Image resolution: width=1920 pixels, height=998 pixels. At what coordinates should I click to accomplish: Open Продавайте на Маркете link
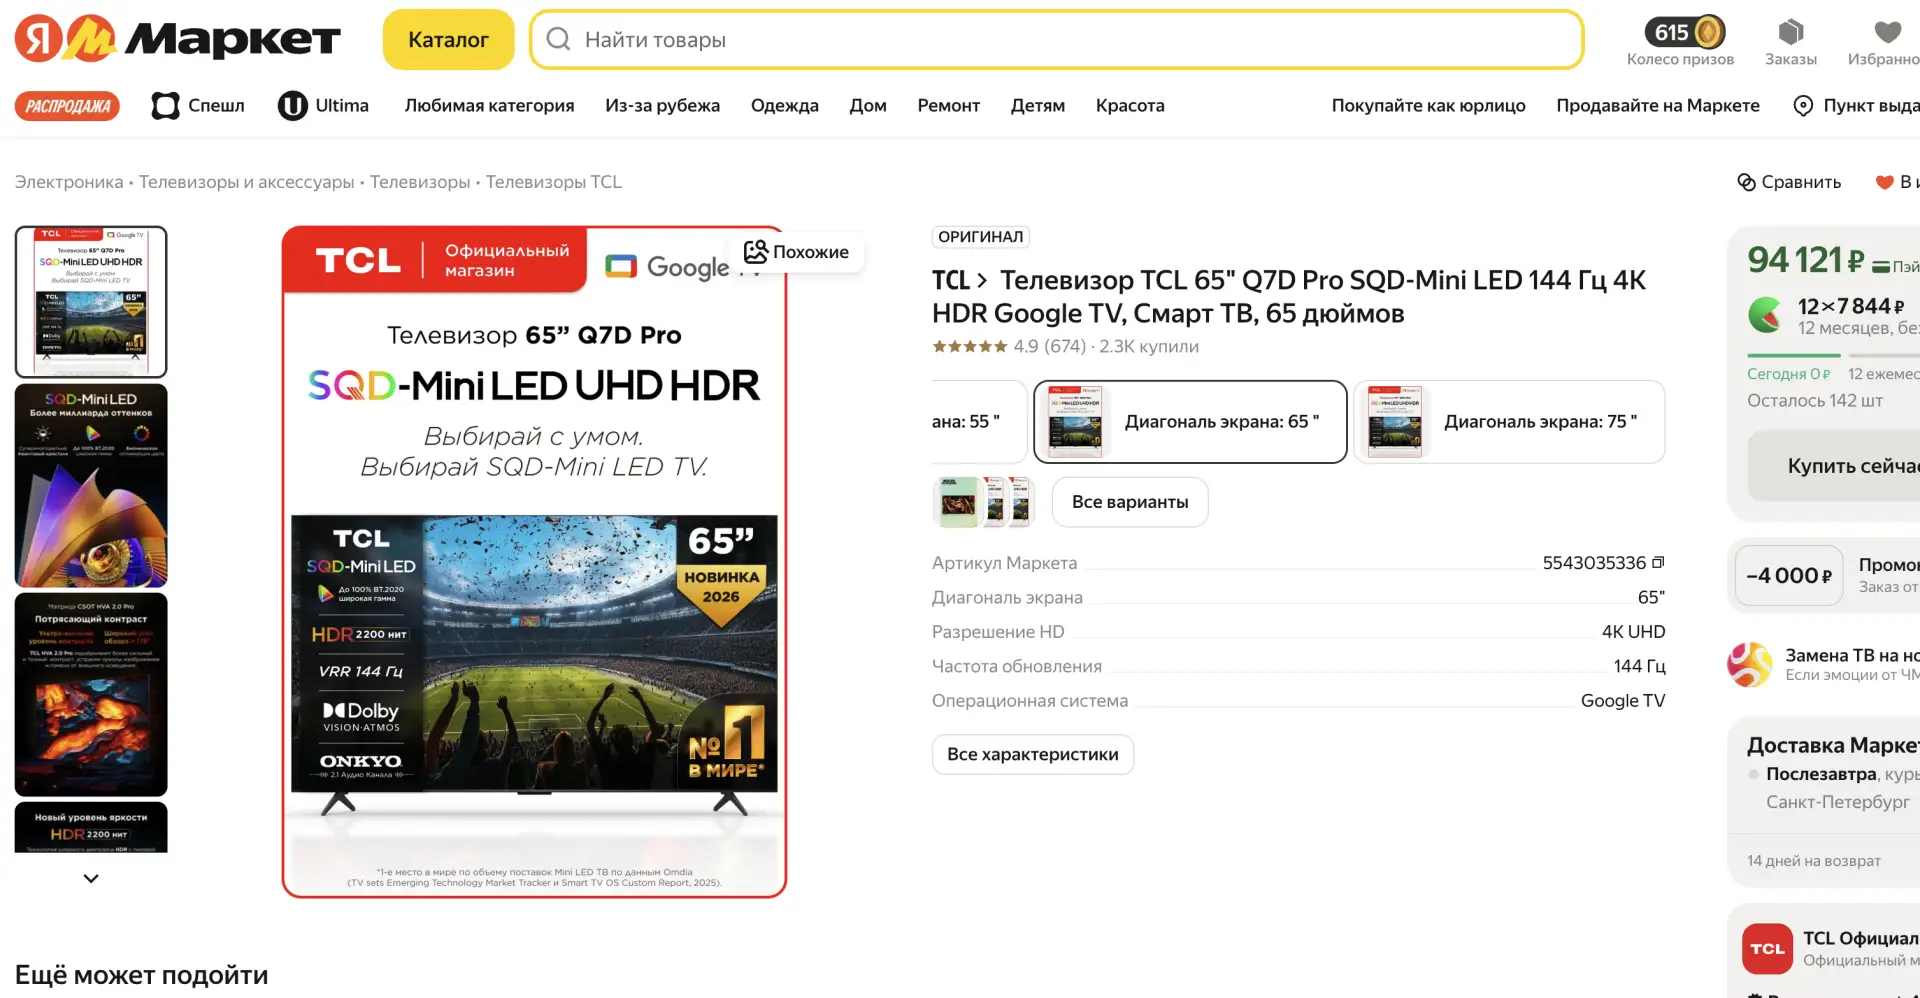click(x=1658, y=106)
